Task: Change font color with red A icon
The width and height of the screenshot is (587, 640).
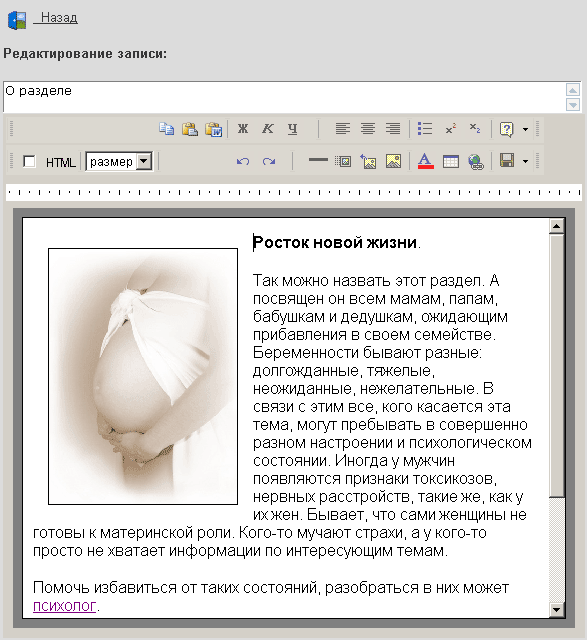Action: click(x=425, y=162)
